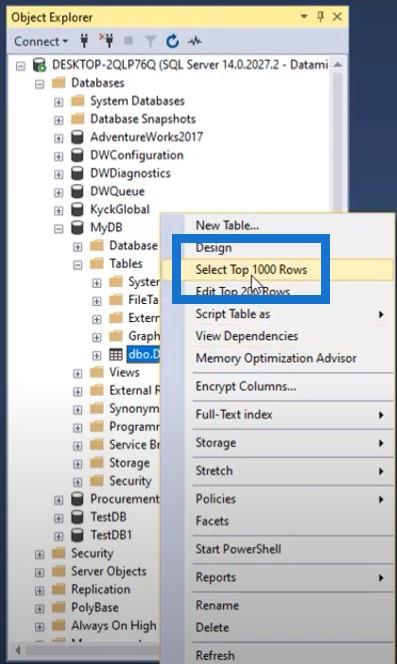Click the TestDB database icon

pos(77,517)
